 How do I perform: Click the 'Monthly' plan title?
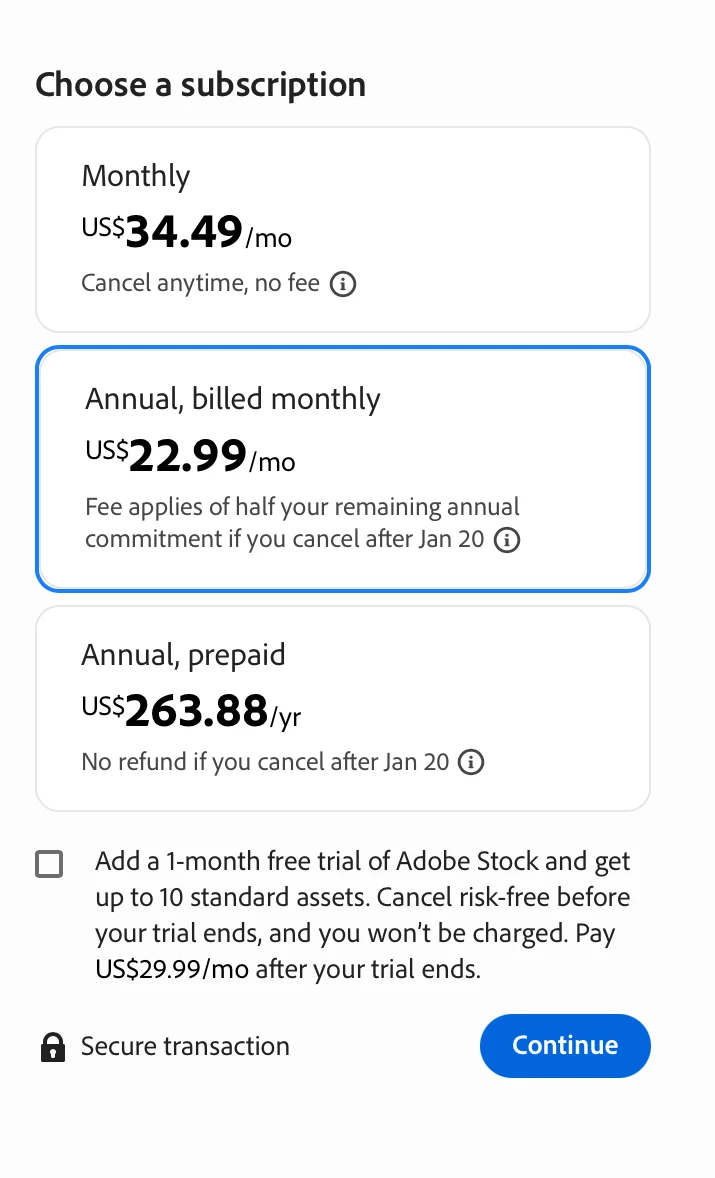136,177
